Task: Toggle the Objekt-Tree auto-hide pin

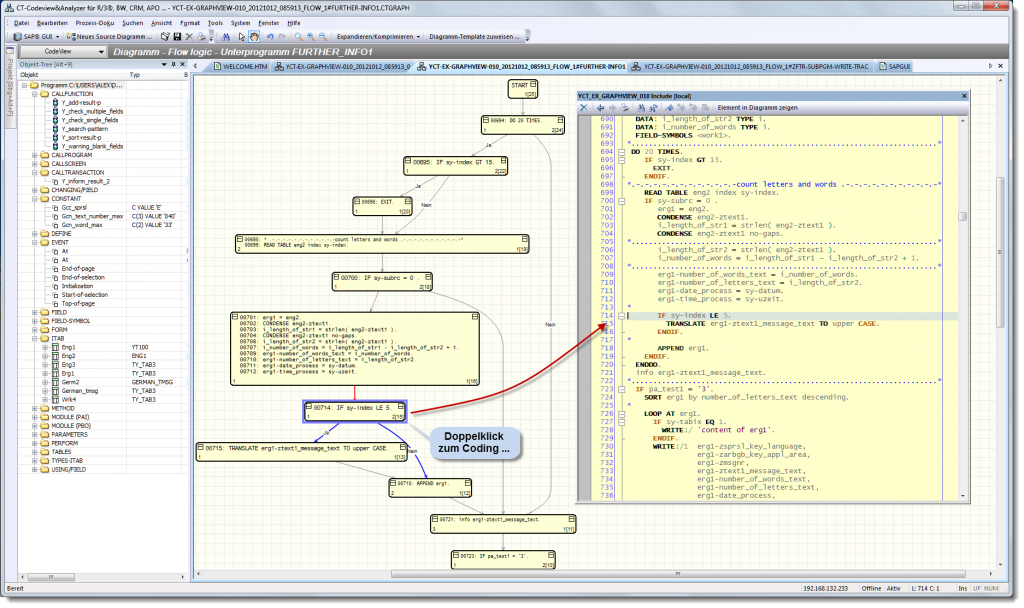Action: tap(171, 64)
